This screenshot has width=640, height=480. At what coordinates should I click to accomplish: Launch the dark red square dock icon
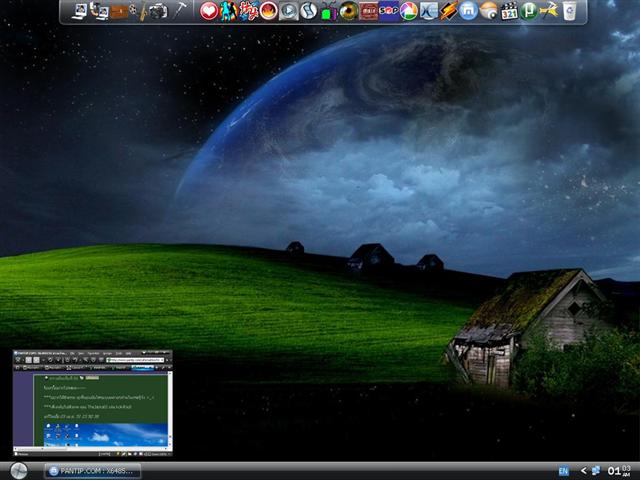(x=369, y=11)
